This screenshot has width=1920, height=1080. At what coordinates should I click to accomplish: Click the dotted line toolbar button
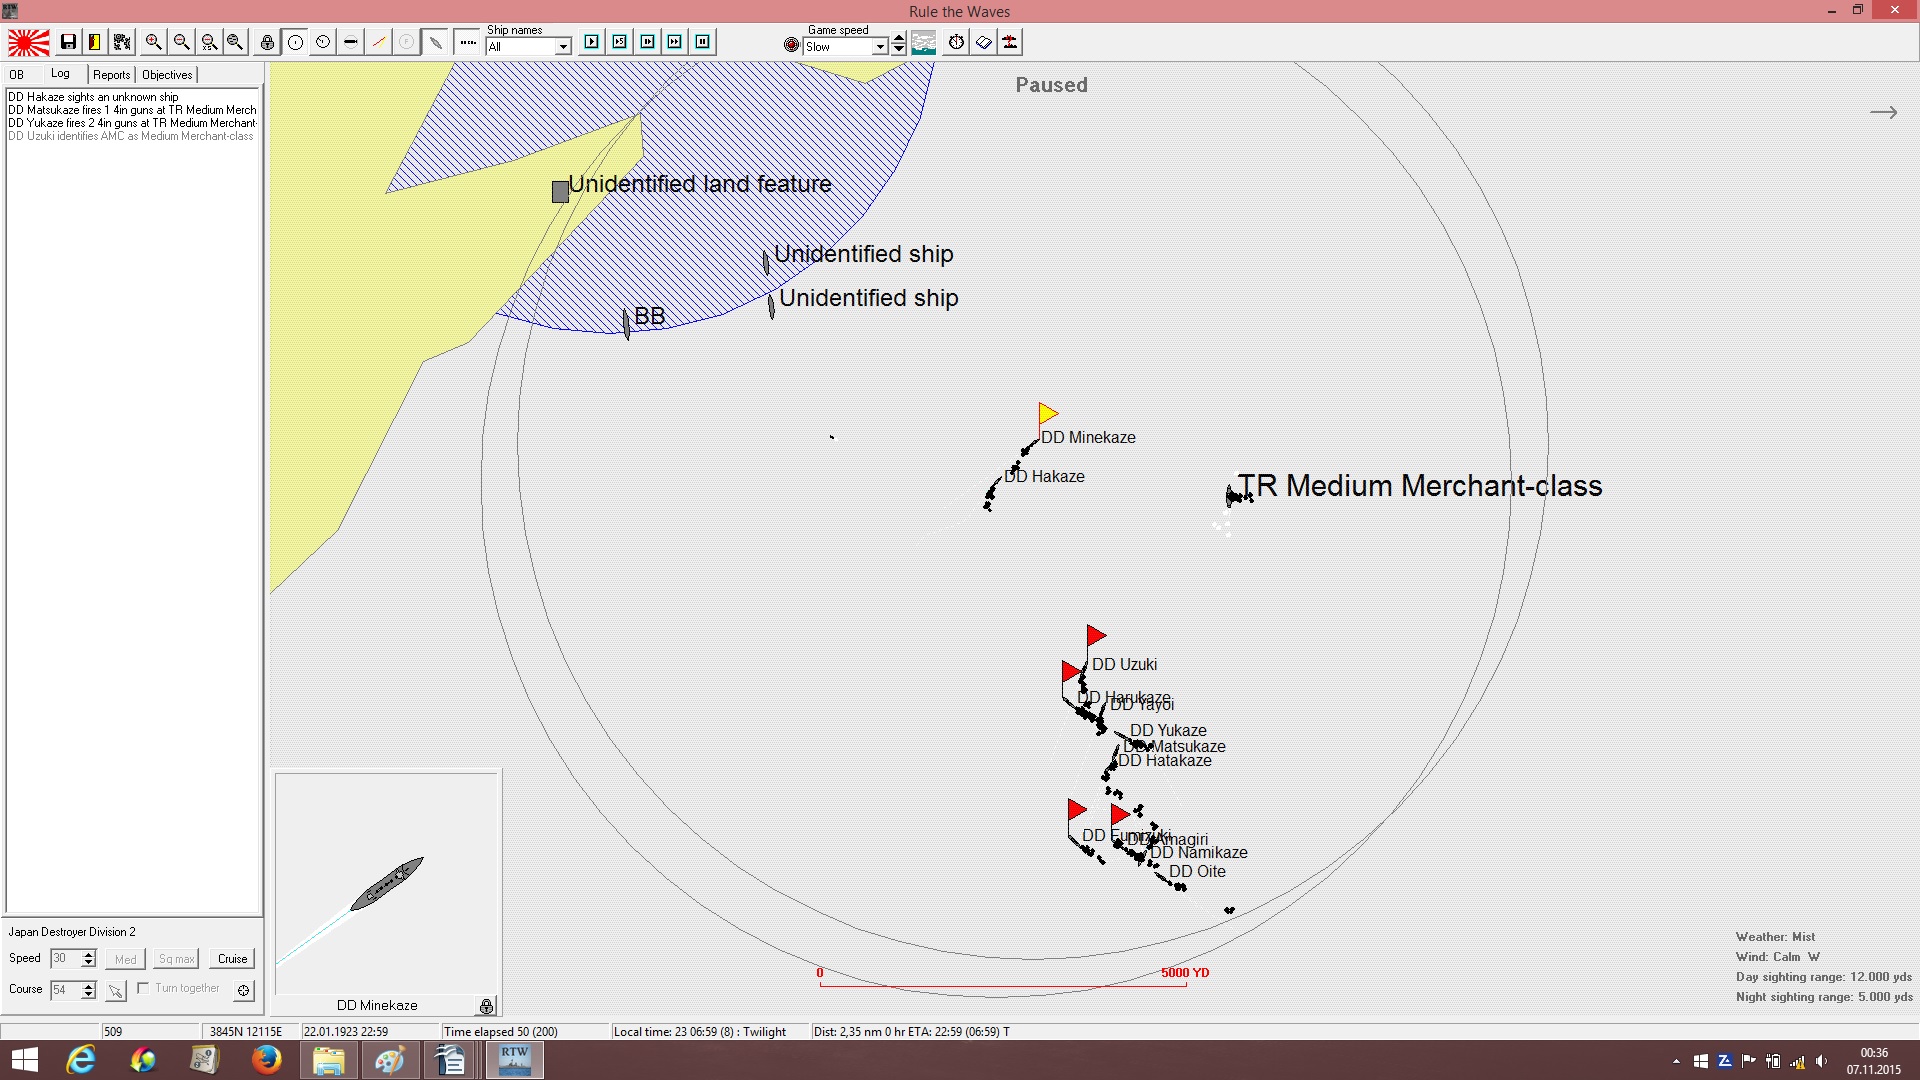point(468,42)
